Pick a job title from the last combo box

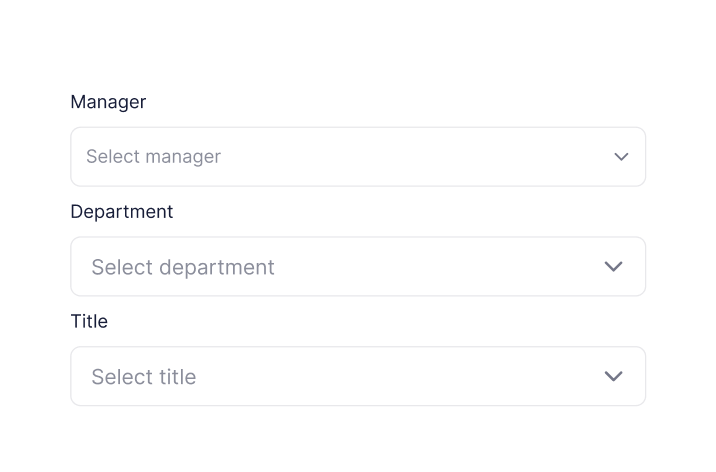click(x=358, y=377)
